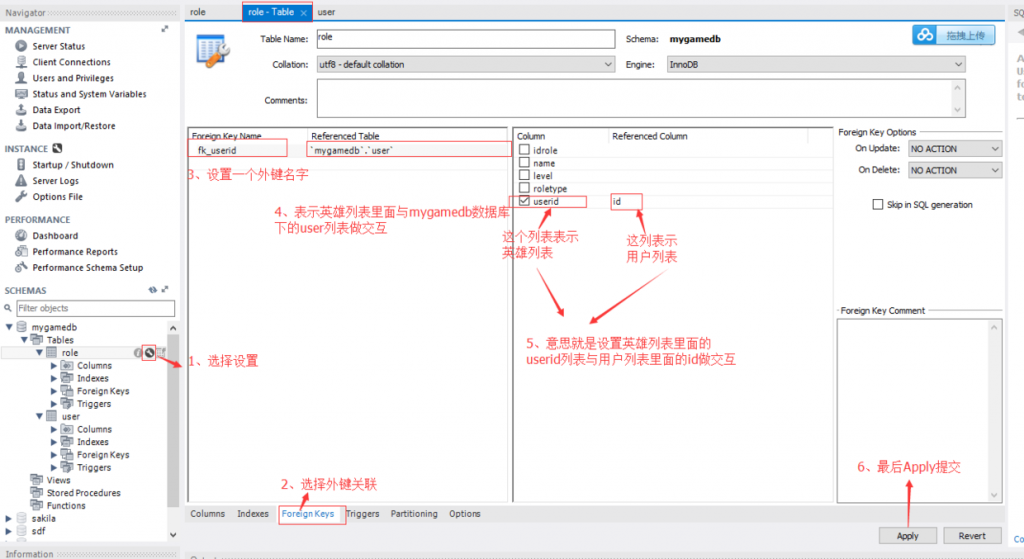Switch to the user tab
The image size is (1024, 559).
click(x=327, y=12)
